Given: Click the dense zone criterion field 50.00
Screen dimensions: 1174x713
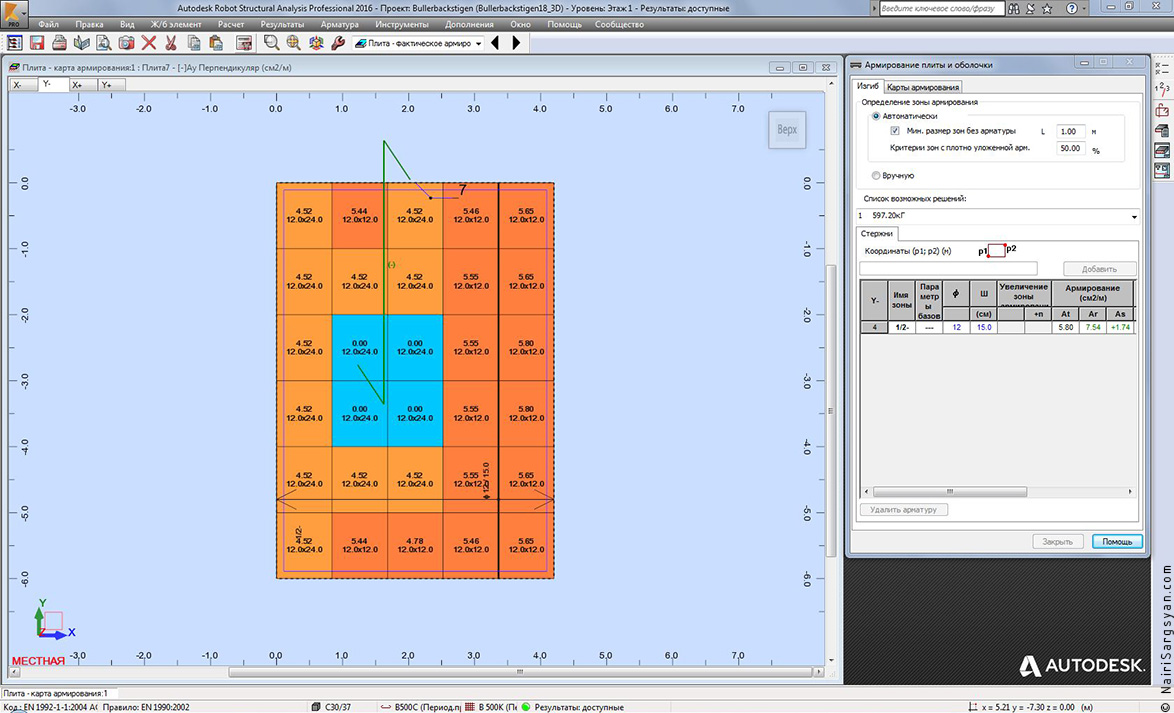Looking at the screenshot, I should click(1071, 148).
